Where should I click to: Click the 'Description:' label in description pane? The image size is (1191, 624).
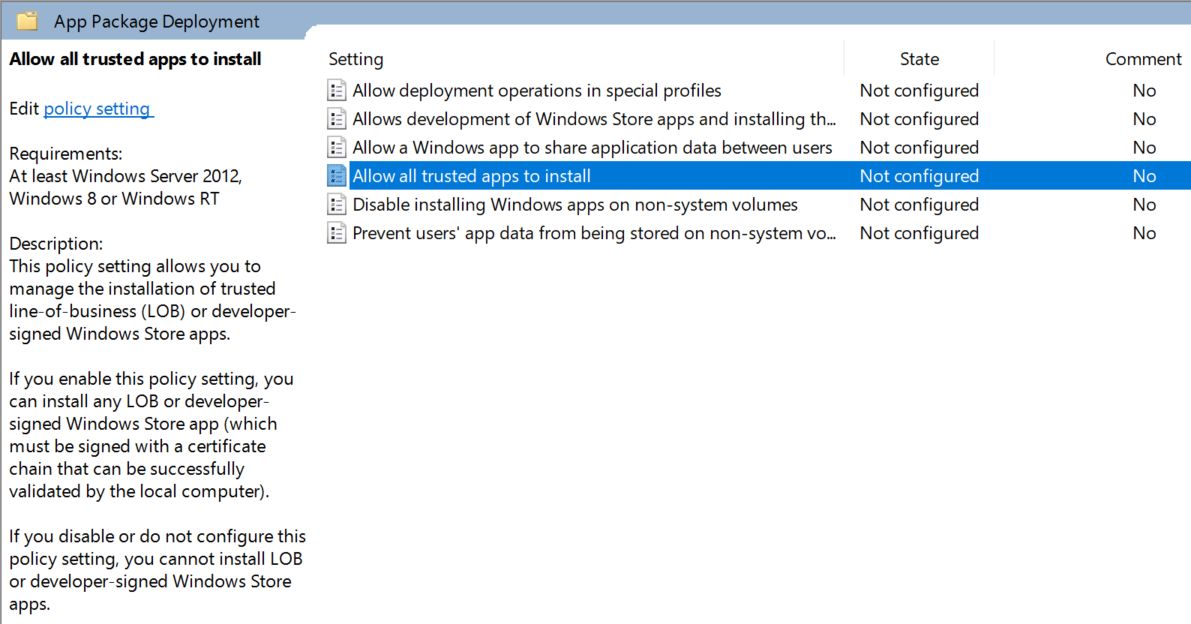click(x=56, y=244)
